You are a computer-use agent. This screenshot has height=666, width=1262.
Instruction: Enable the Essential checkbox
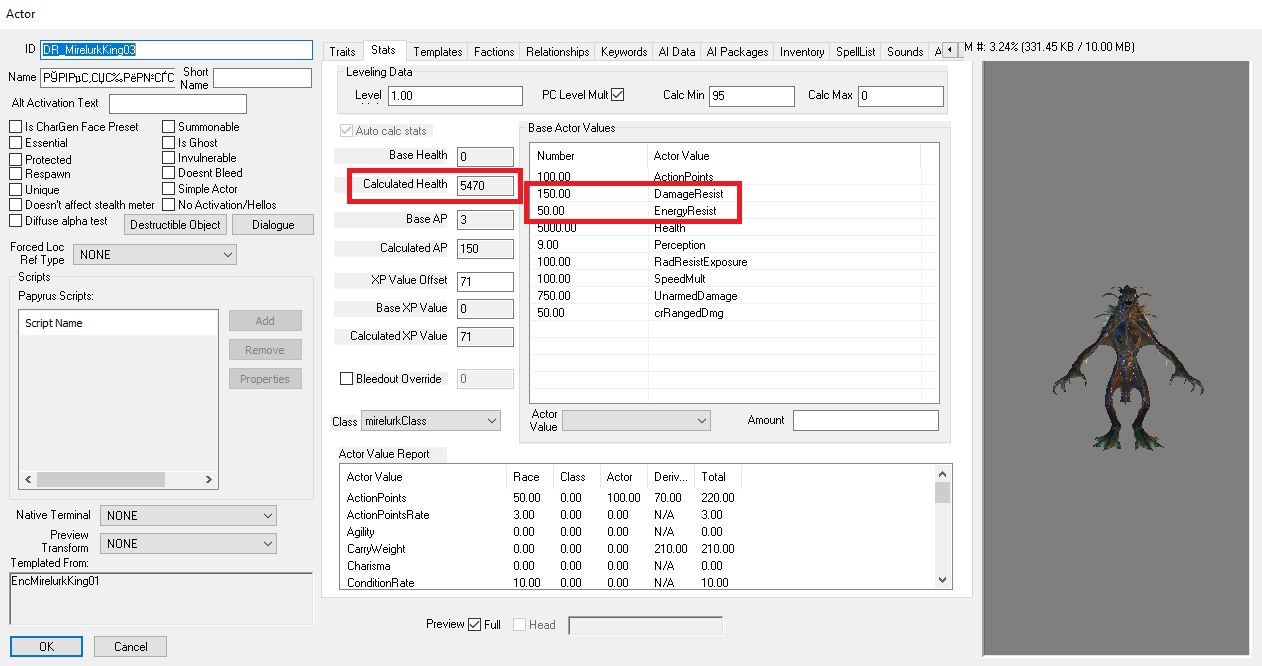pos(16,143)
